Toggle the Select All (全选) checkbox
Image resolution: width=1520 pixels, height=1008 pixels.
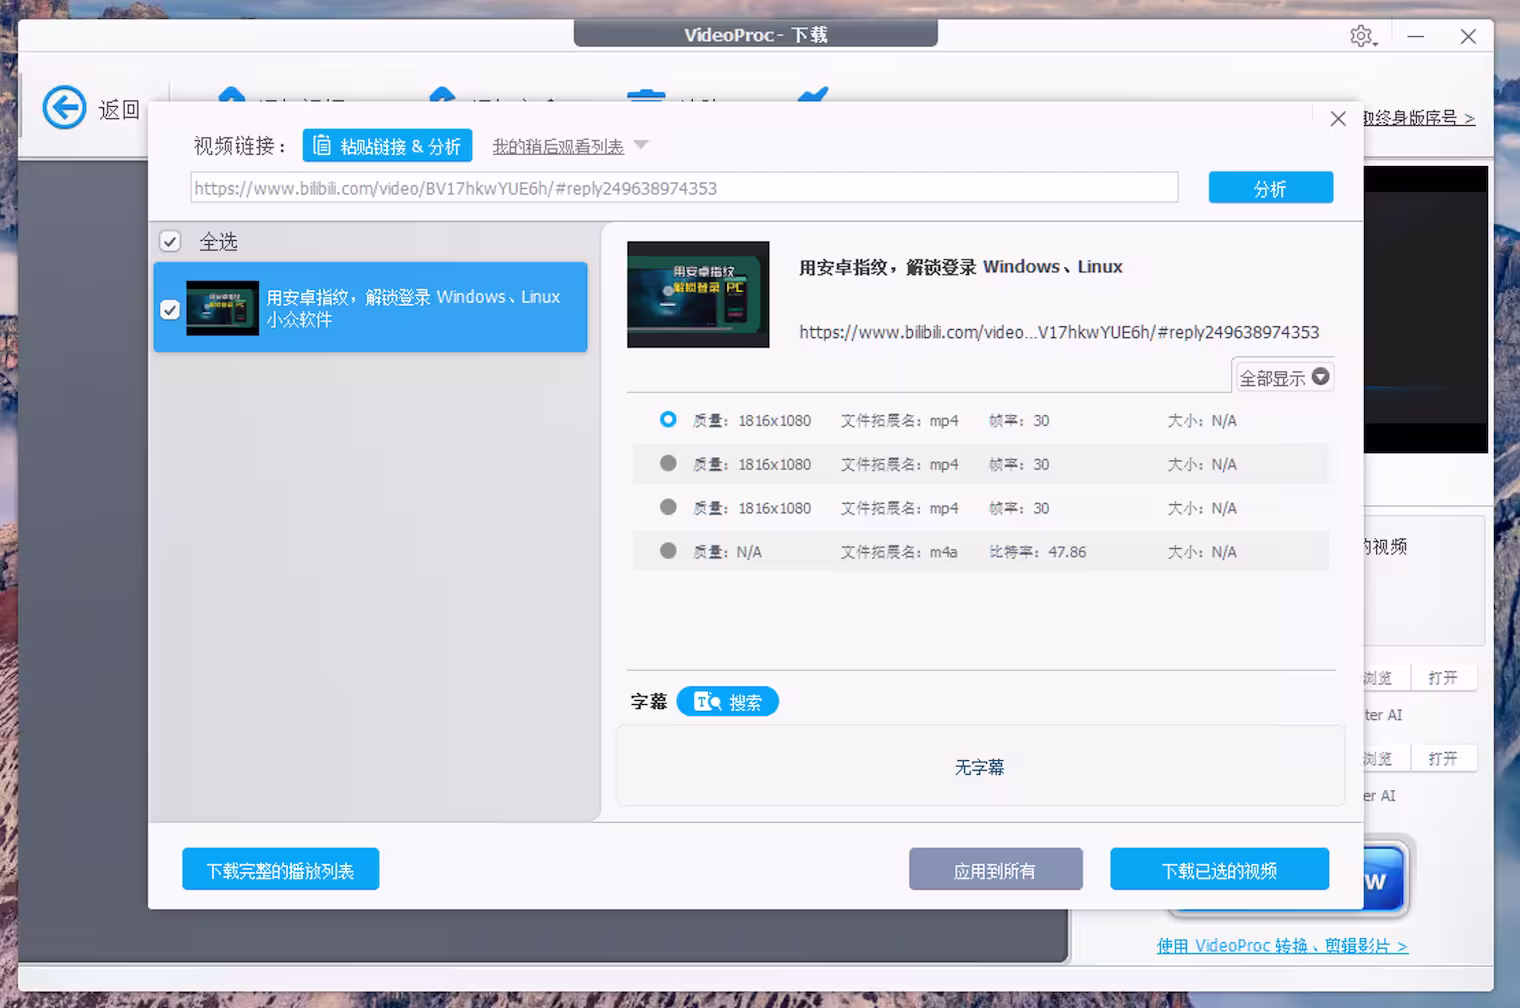pyautogui.click(x=170, y=242)
